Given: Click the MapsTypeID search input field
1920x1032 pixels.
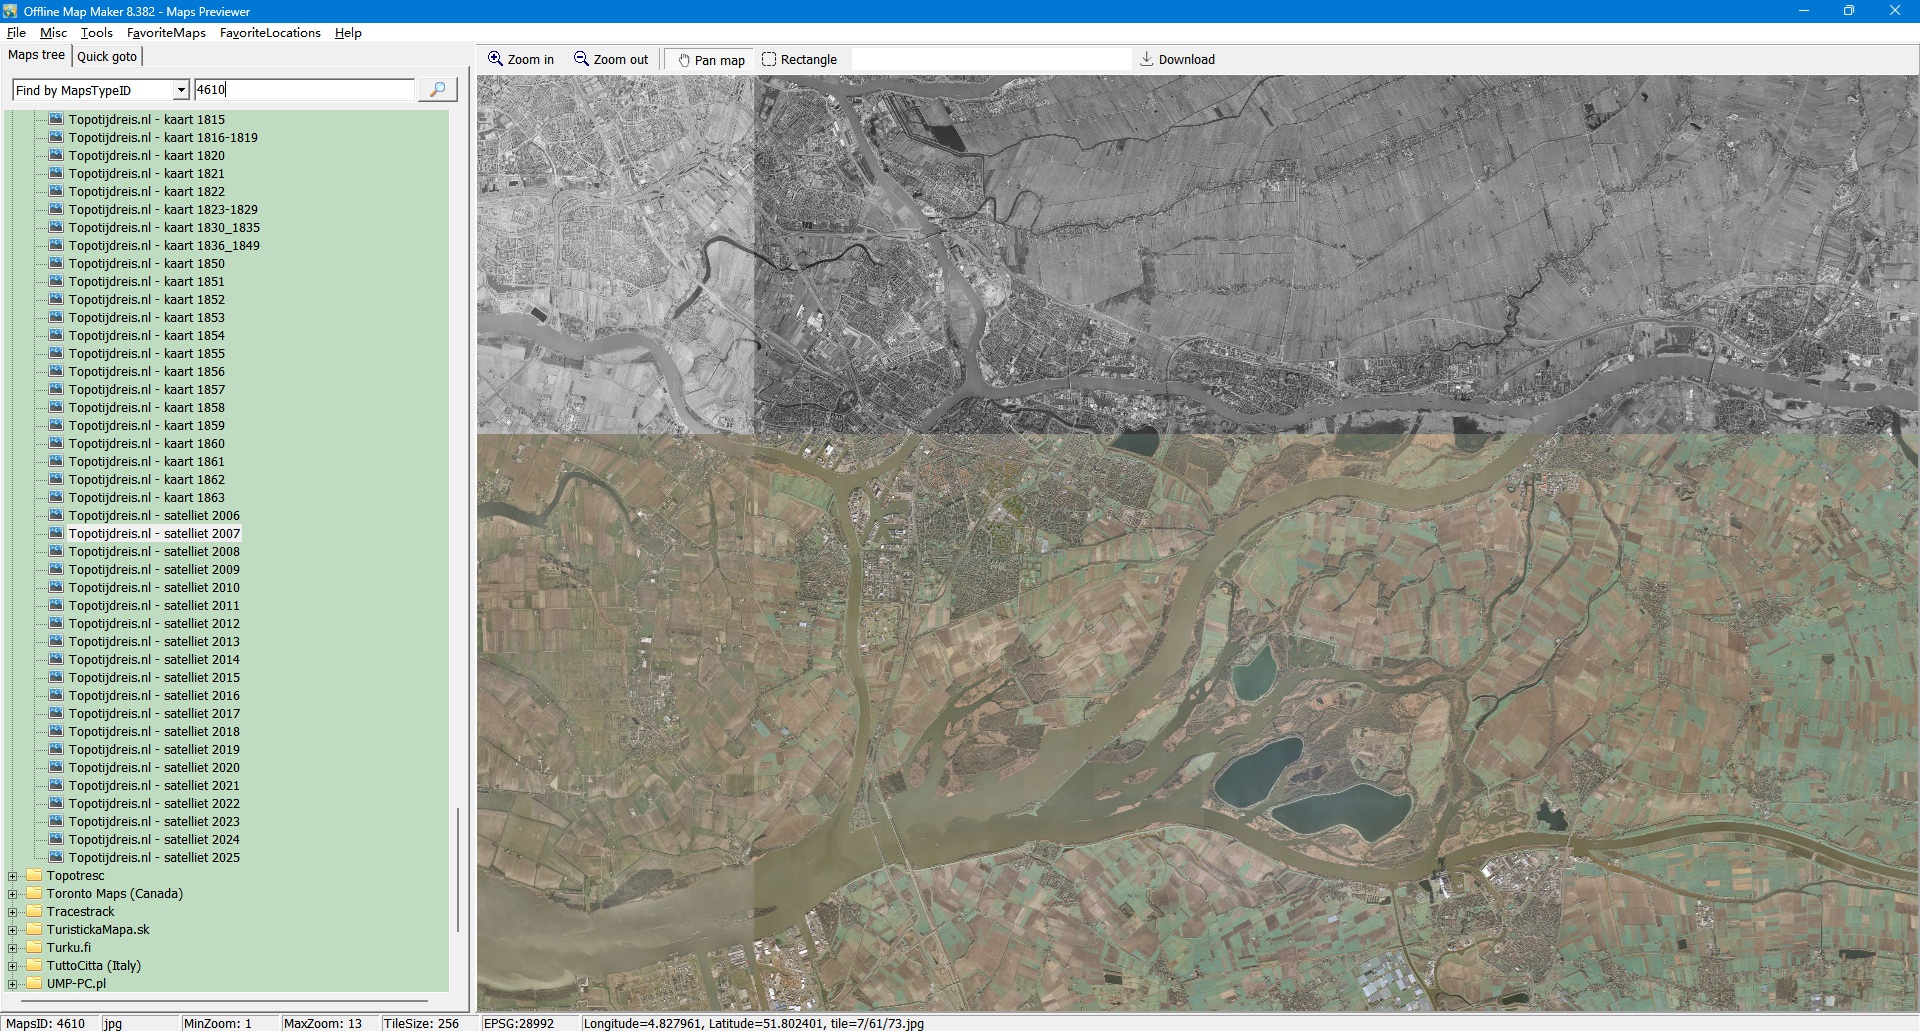Looking at the screenshot, I should pyautogui.click(x=304, y=90).
